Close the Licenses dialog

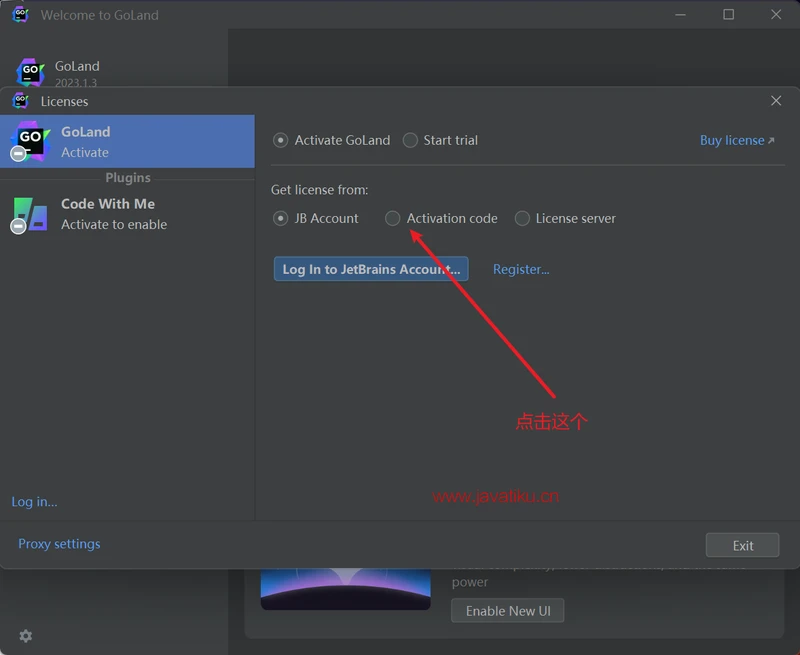tap(776, 101)
